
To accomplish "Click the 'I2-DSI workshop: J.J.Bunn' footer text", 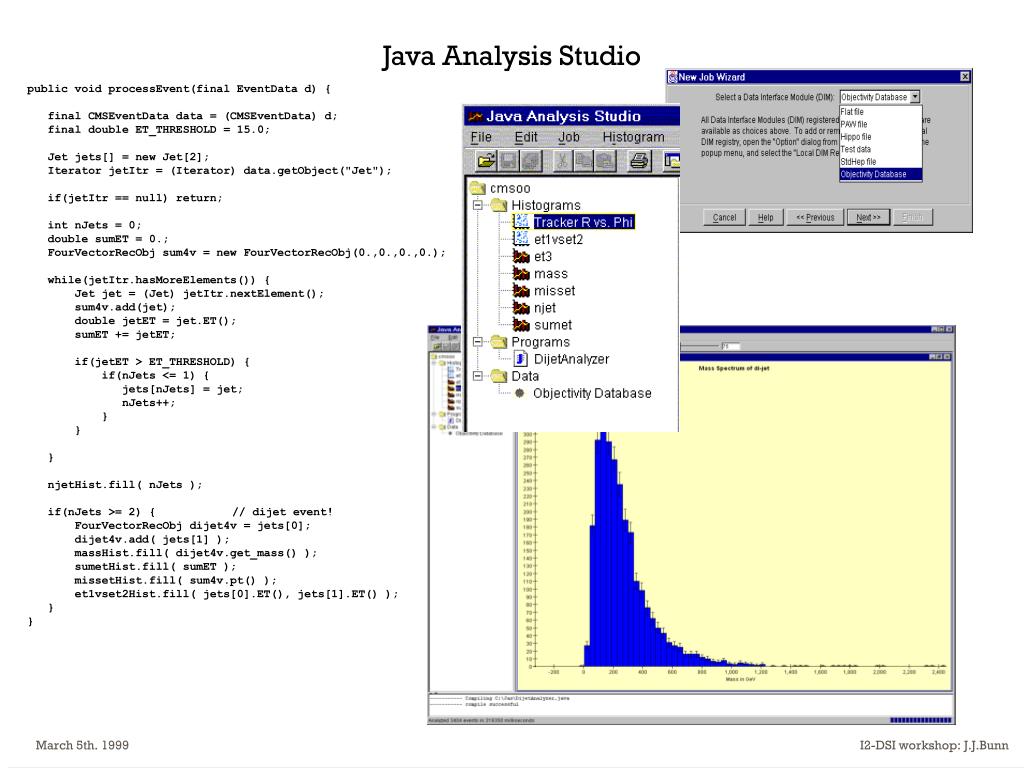I will (934, 745).
